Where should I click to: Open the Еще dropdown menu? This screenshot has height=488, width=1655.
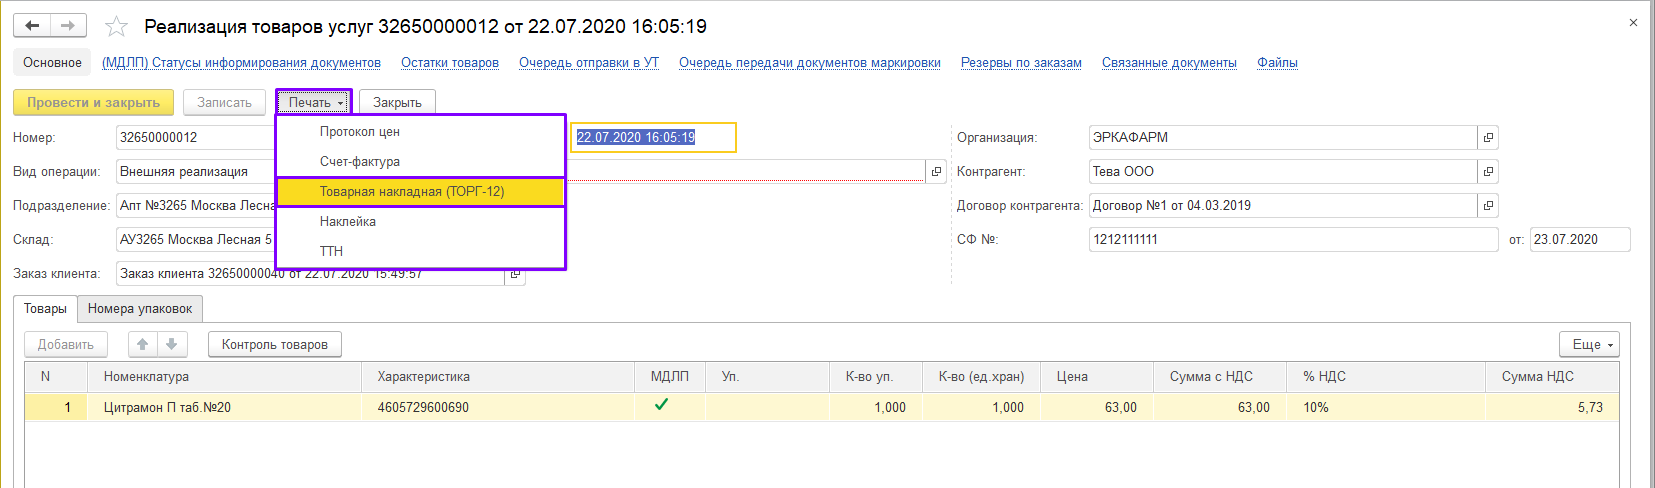(x=1589, y=345)
